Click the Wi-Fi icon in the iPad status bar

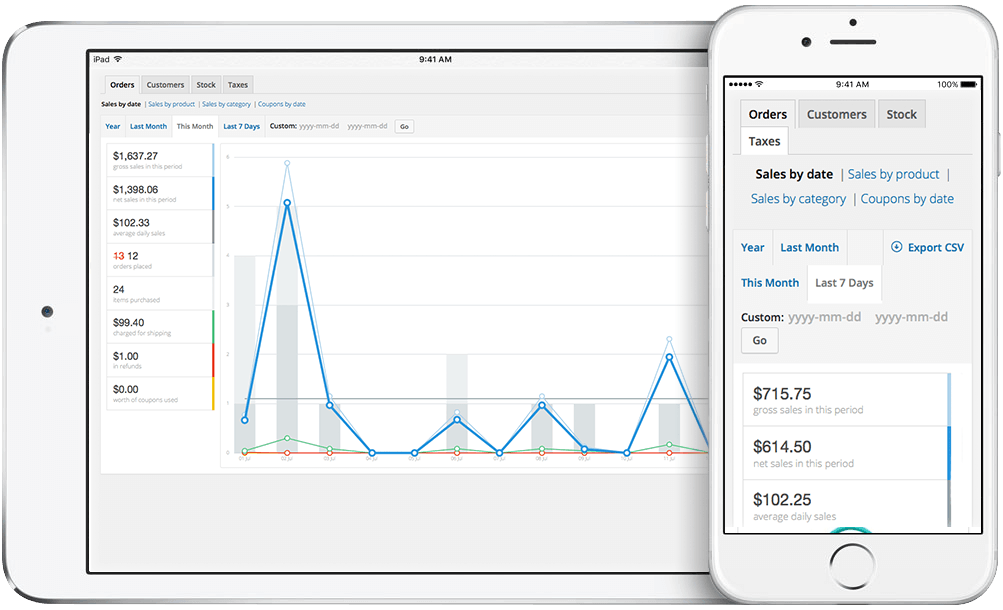(x=117, y=59)
